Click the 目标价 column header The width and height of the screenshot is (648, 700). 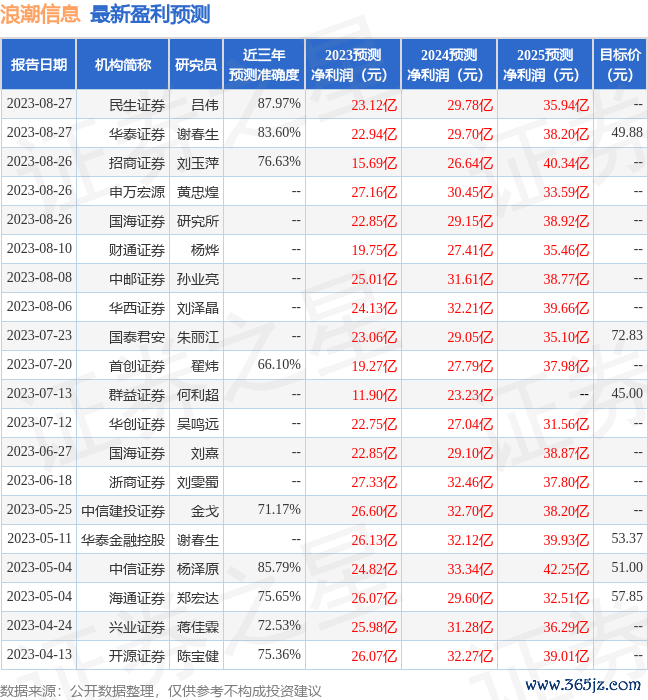(x=620, y=65)
